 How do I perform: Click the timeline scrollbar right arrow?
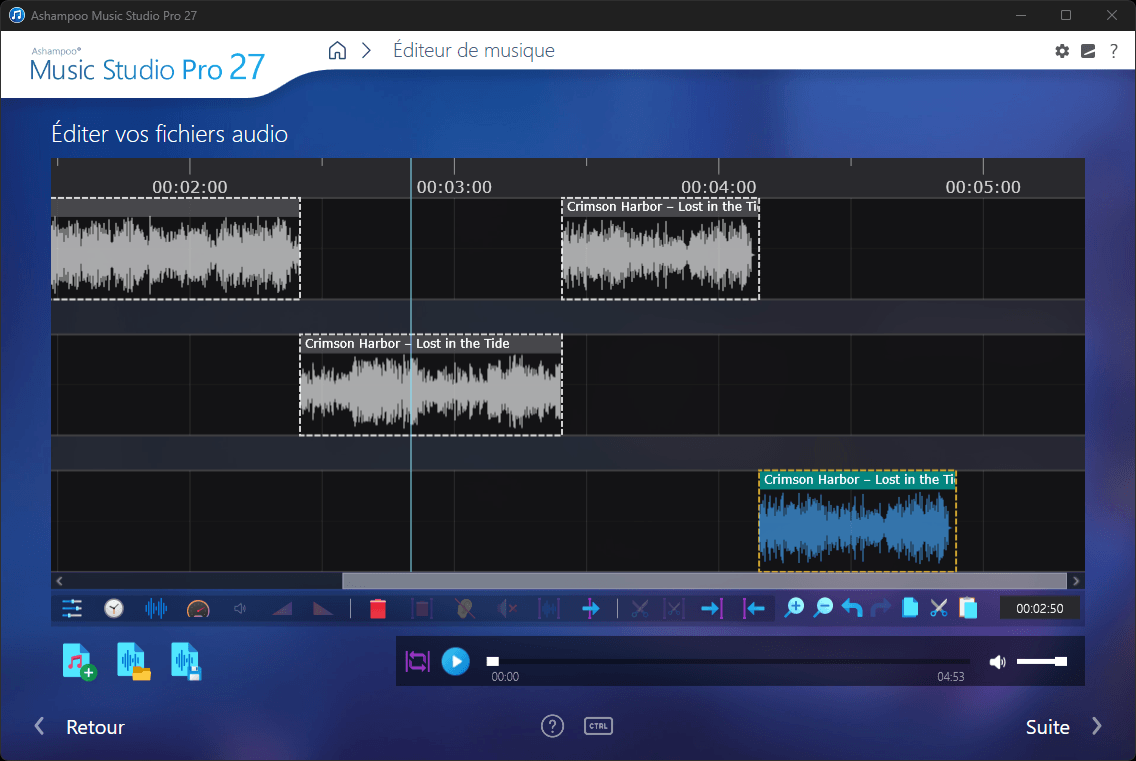[1076, 581]
